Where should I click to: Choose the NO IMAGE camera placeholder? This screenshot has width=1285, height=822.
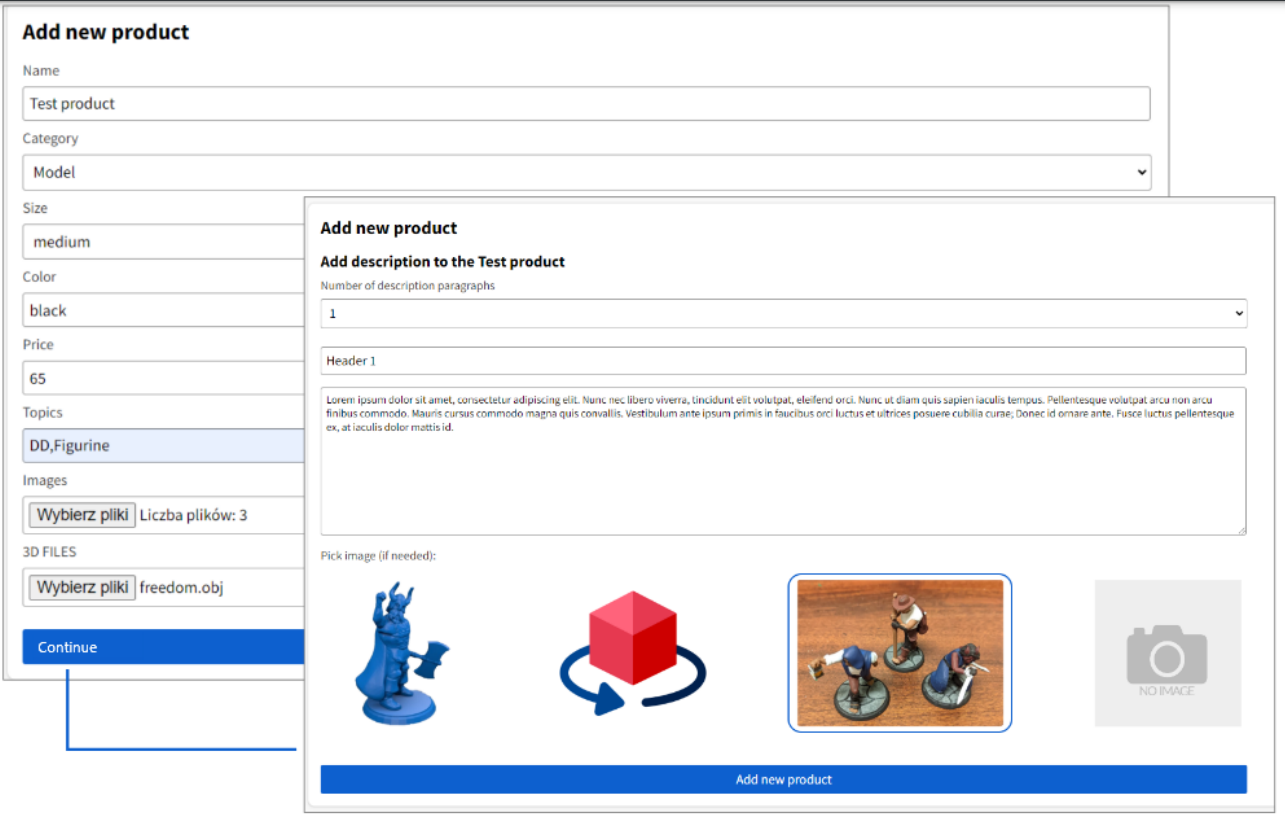(x=1166, y=653)
